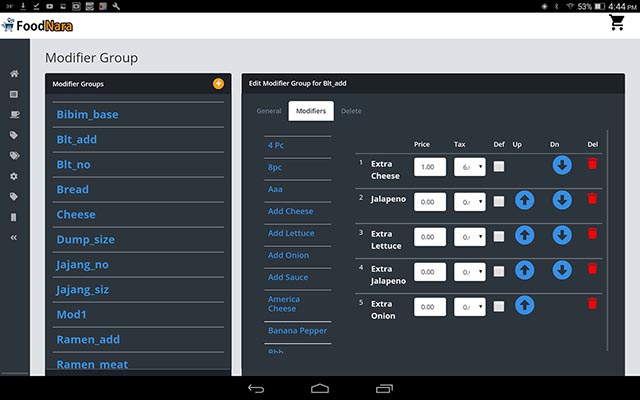Open tax dropdown for Extra Onion
Image resolution: width=640 pixels, height=400 pixels.
pos(469,307)
